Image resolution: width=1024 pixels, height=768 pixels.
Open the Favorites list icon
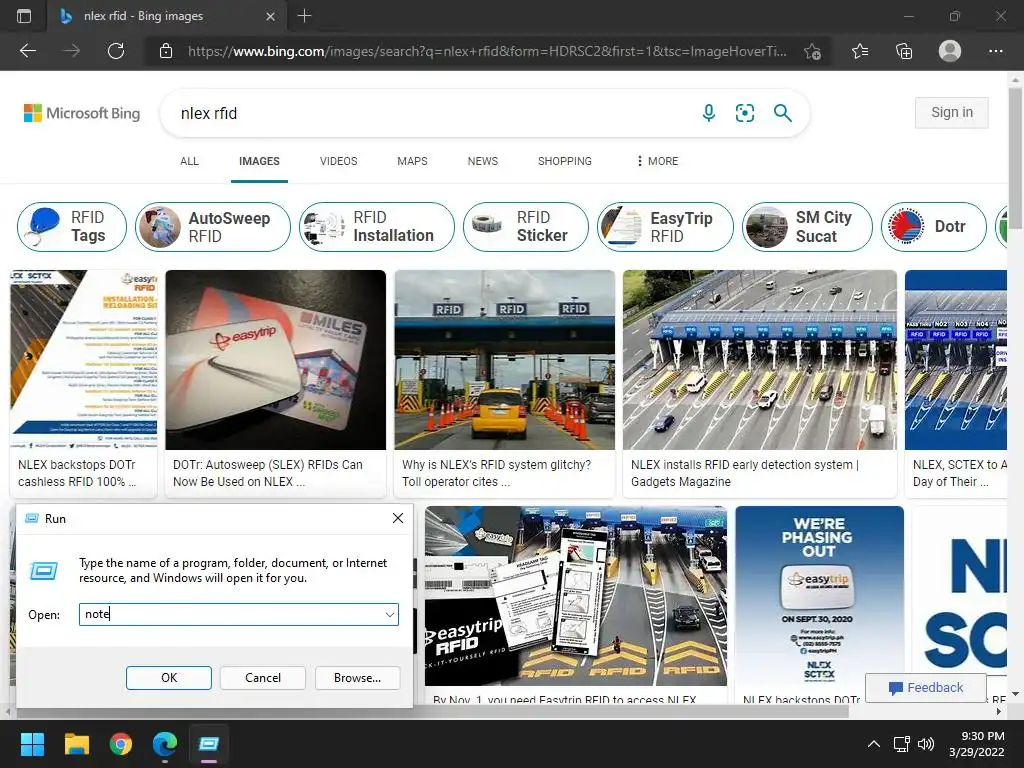click(860, 51)
